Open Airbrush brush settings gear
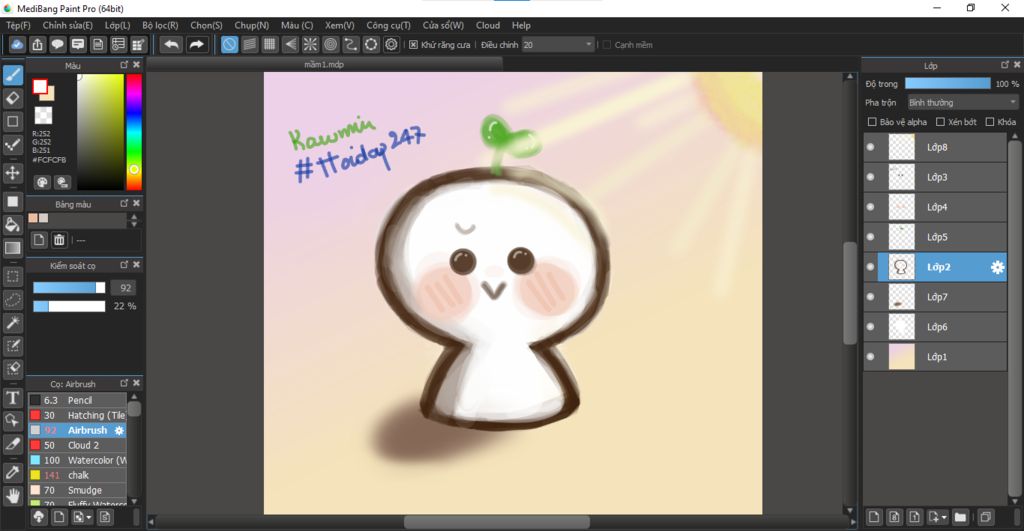This screenshot has width=1024, height=531. click(119, 430)
